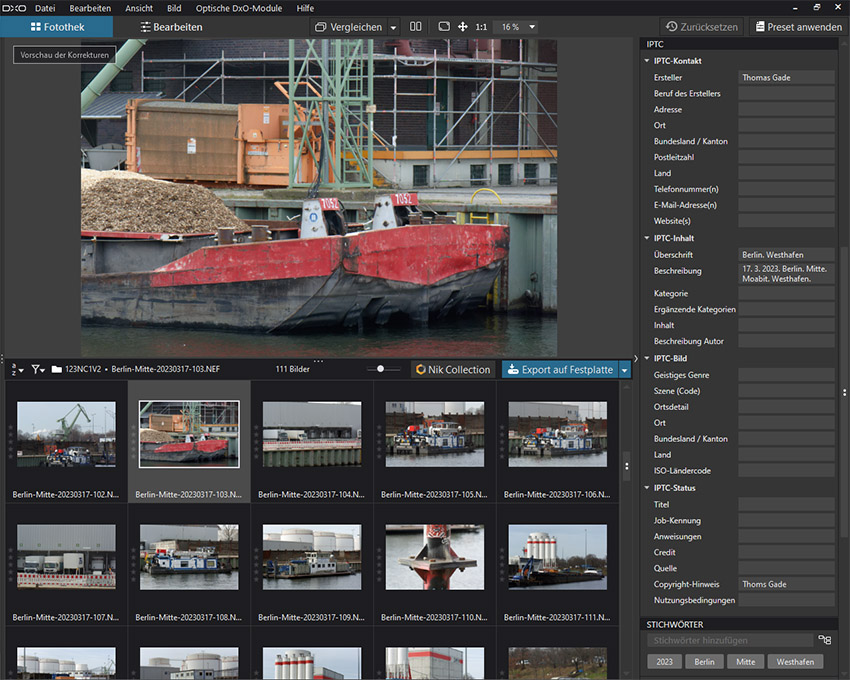
Task: Click the Westhafen keyword tag
Action: click(x=795, y=662)
